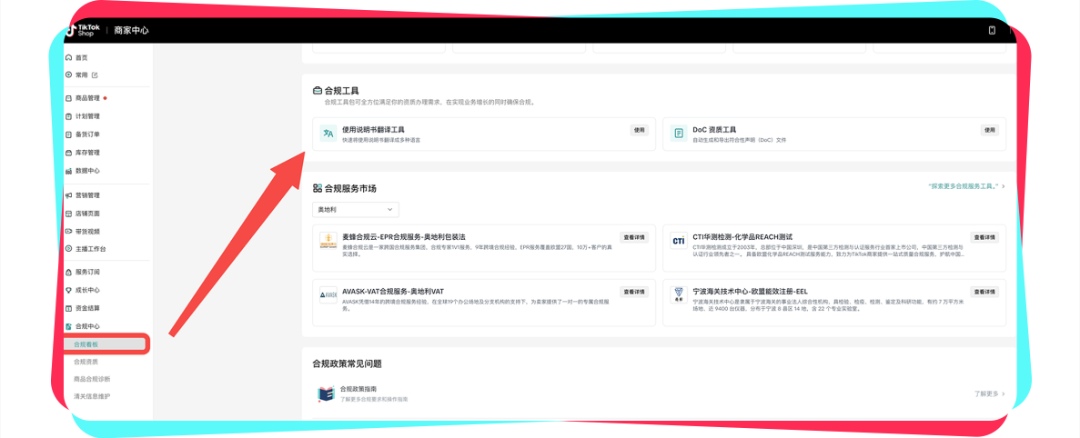Follow the 探索更多合规服务工具 link
Screen dimensions: 1080x438
coord(966,186)
